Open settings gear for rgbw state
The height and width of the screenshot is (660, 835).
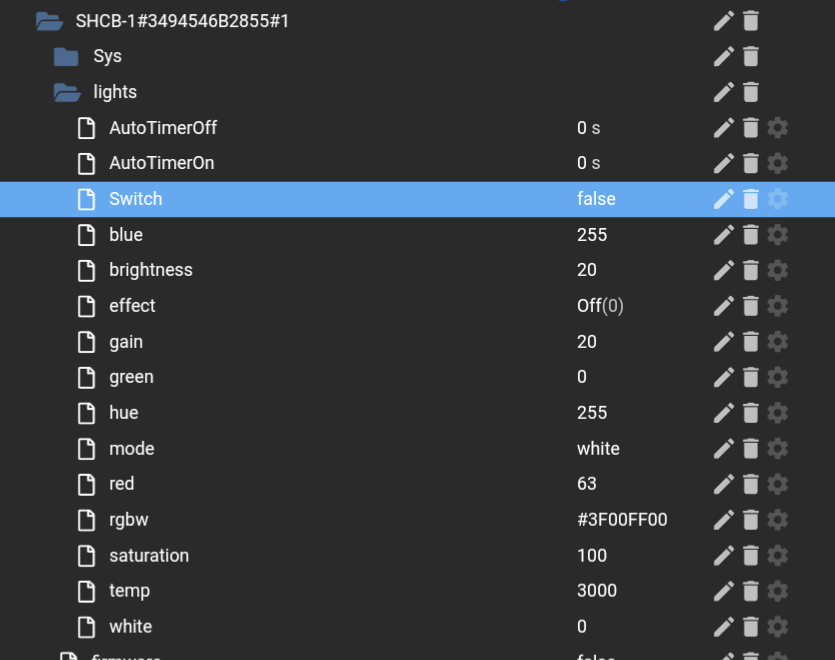pos(778,520)
